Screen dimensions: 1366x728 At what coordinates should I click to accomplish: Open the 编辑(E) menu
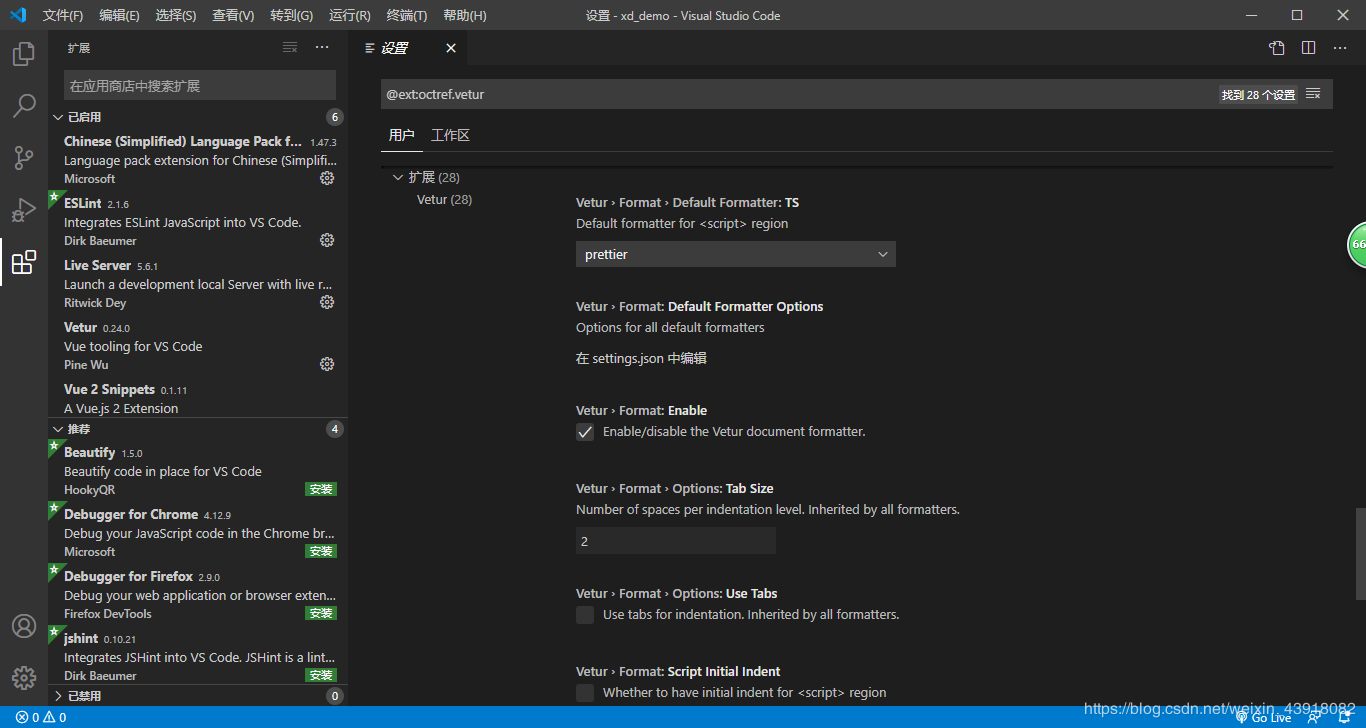119,15
